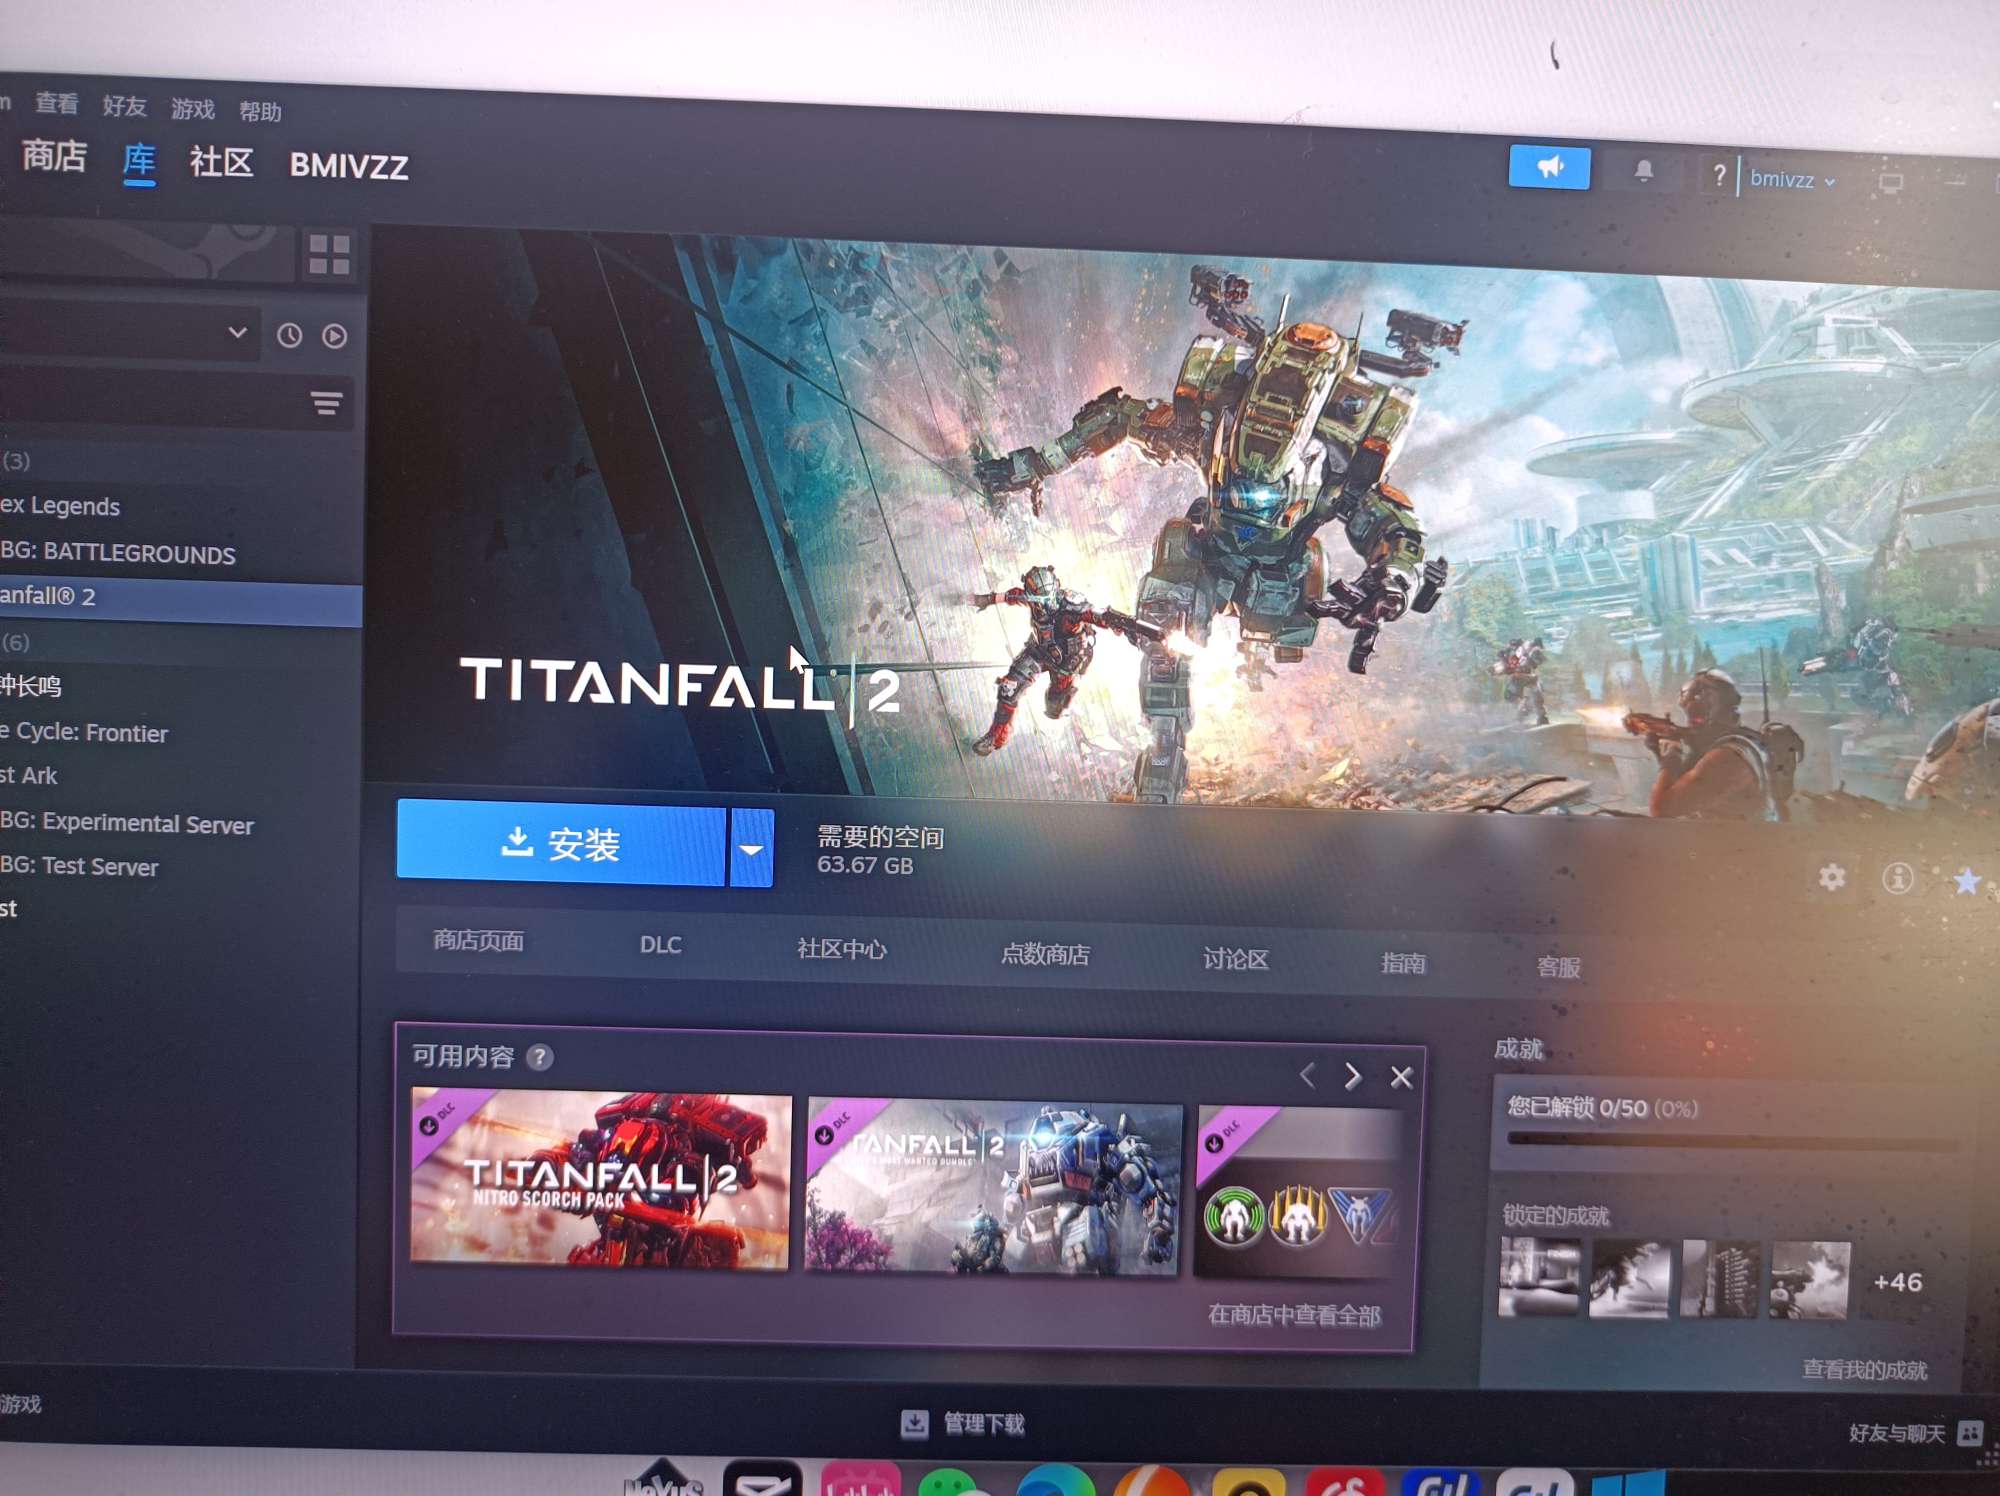Collapse the sidebar category with (6) games
This screenshot has height=1496, width=2000.
(x=16, y=642)
